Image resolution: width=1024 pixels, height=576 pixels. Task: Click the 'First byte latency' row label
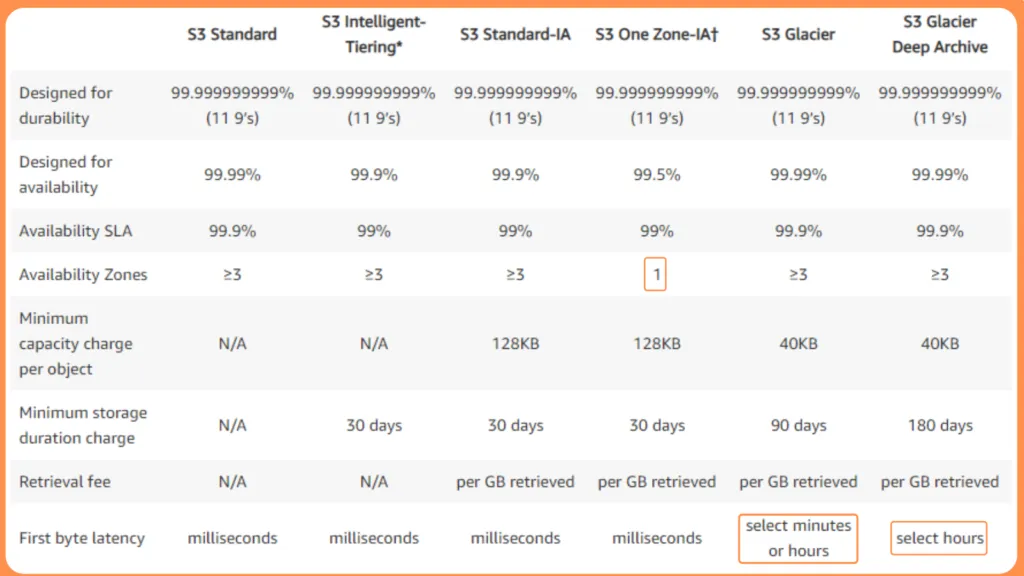[82, 538]
